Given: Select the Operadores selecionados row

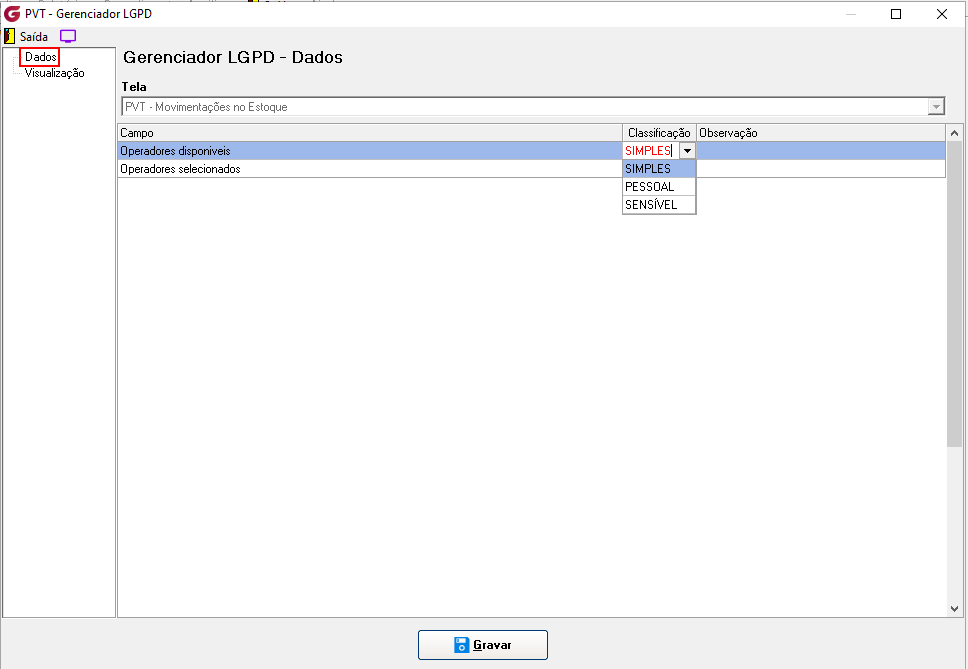Looking at the screenshot, I should pos(532,168).
